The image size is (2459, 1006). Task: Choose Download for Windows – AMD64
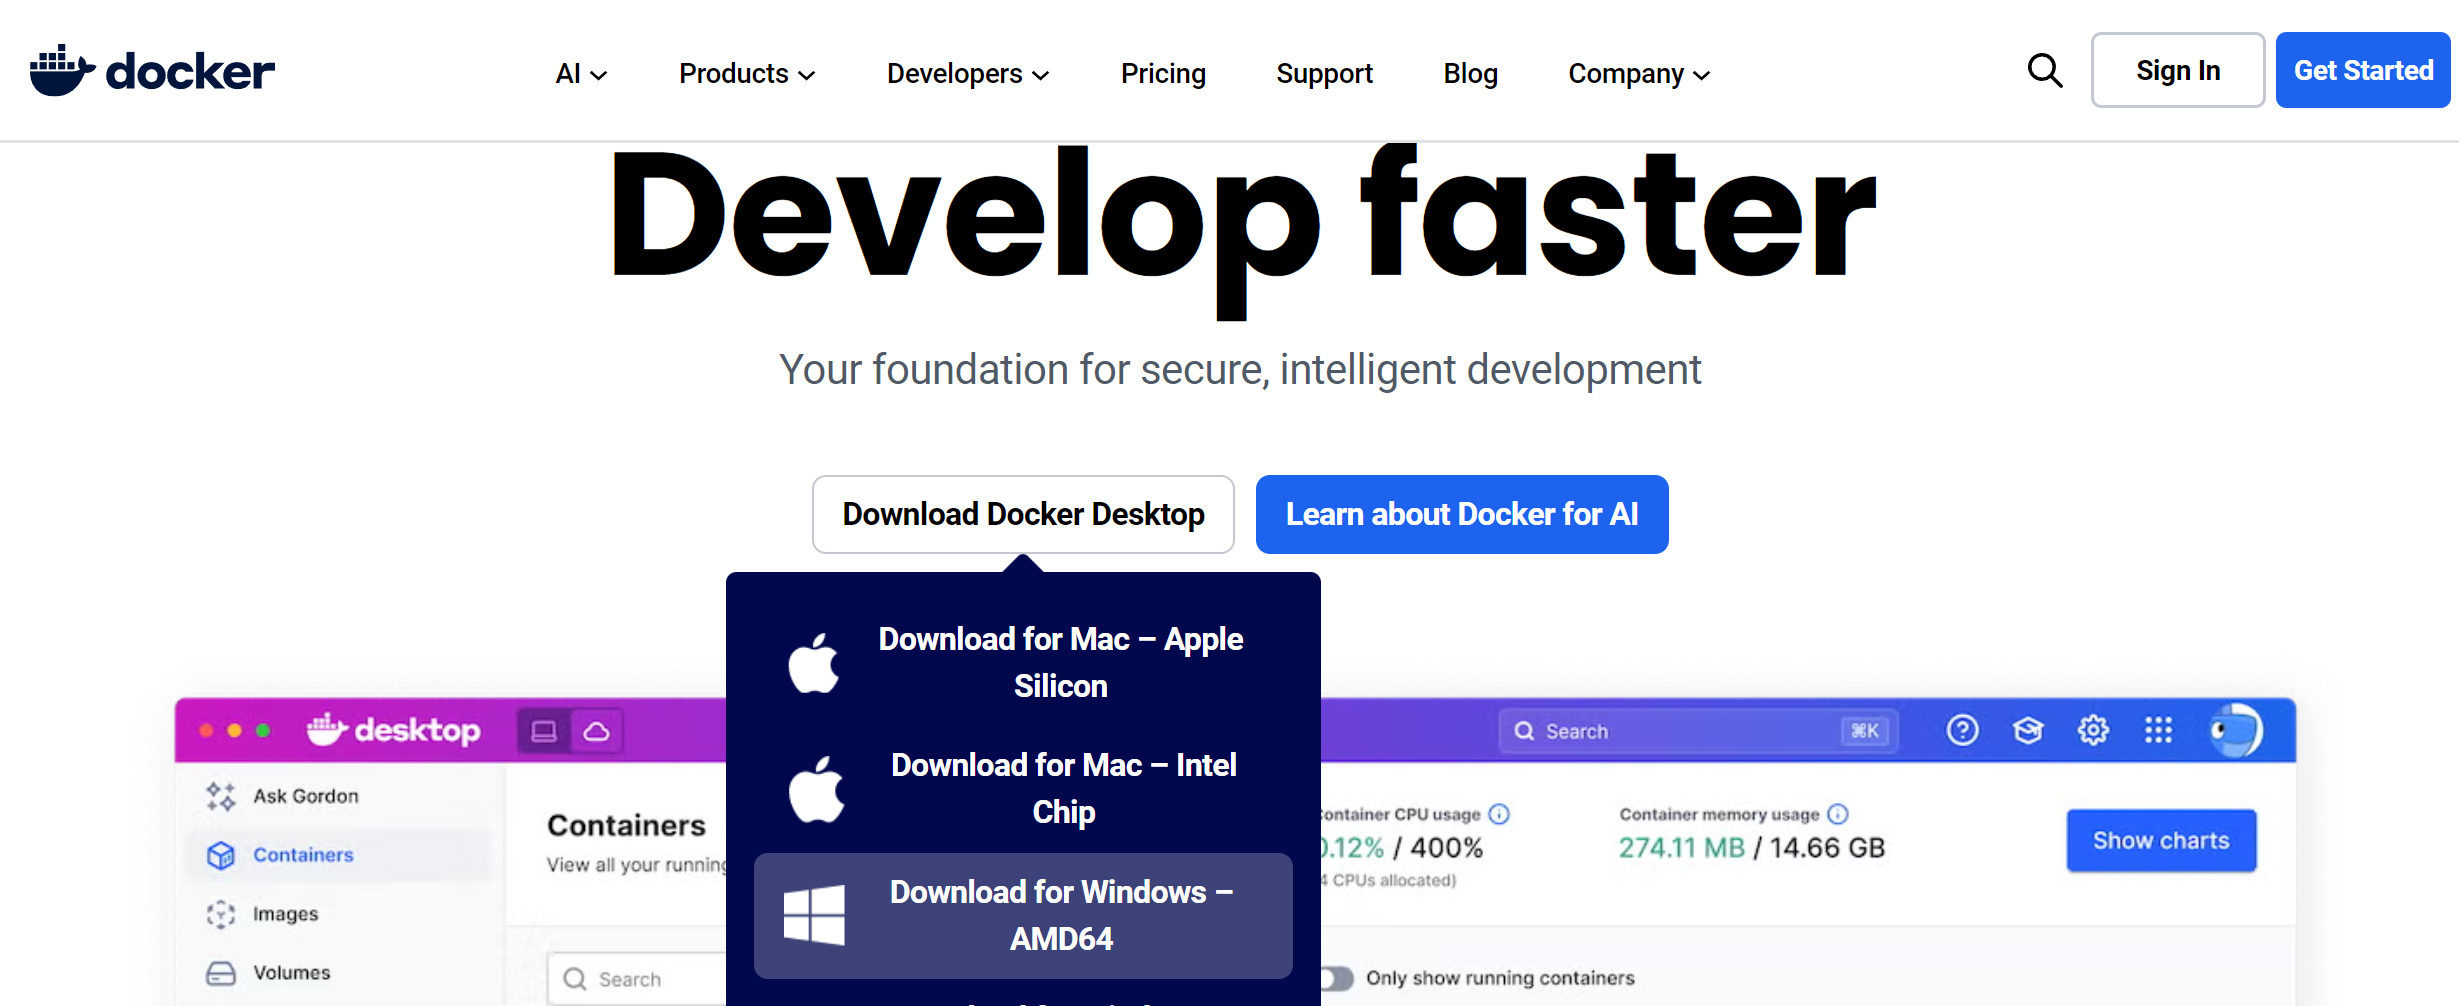[1023, 915]
